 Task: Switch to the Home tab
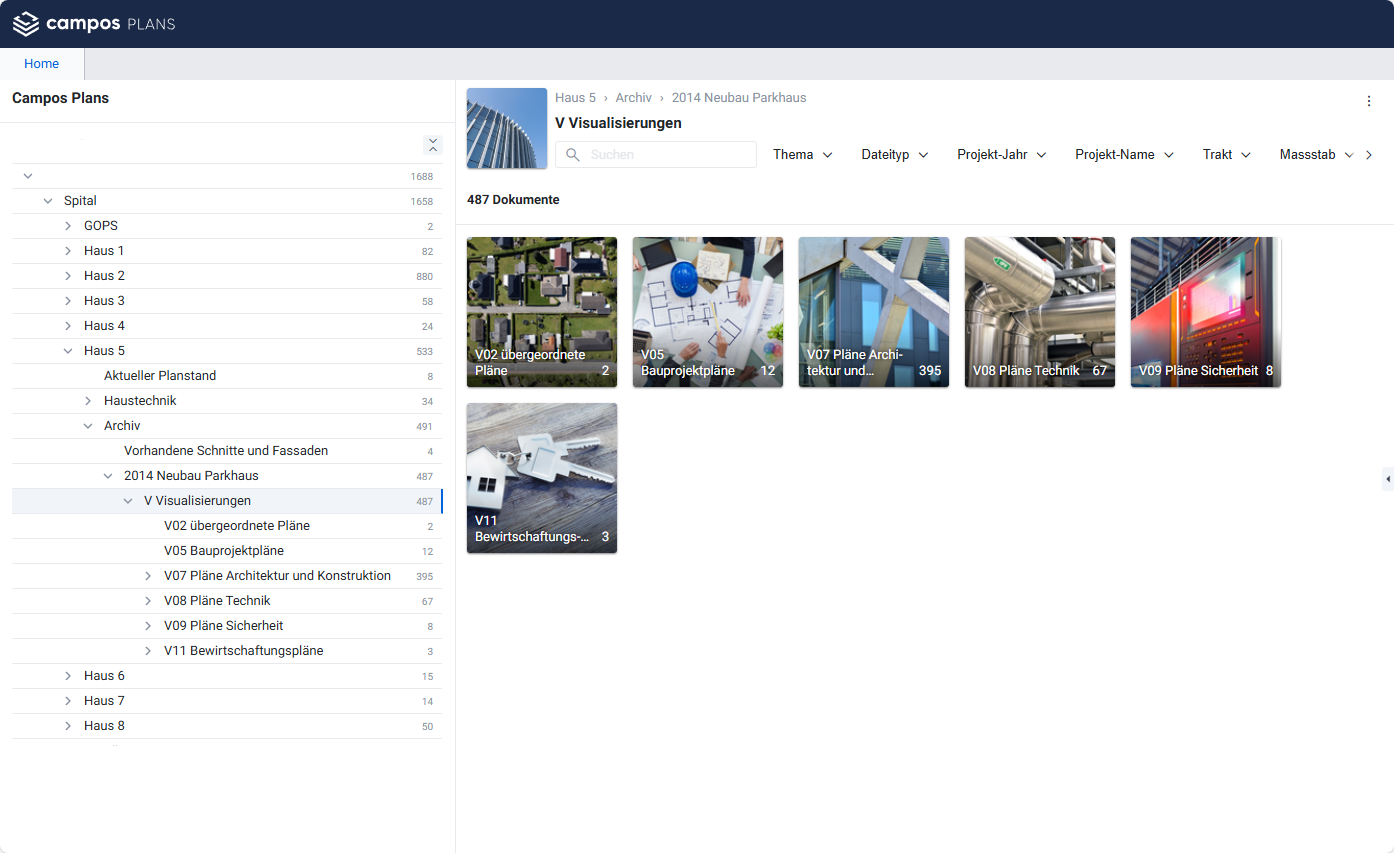click(x=42, y=64)
